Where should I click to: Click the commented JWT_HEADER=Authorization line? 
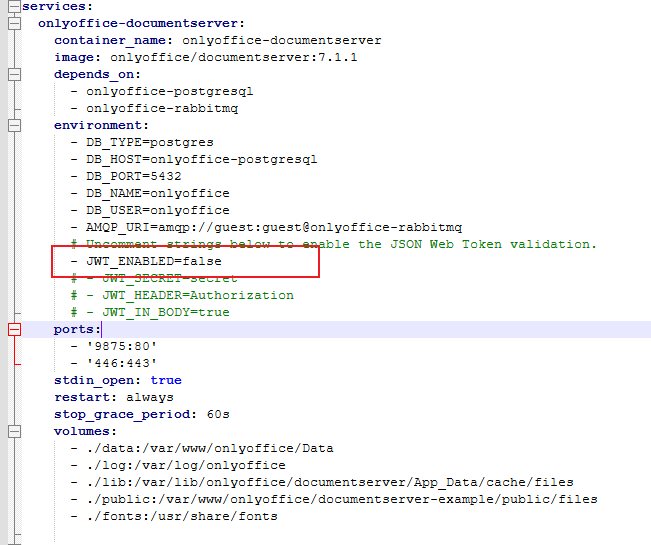(182, 296)
